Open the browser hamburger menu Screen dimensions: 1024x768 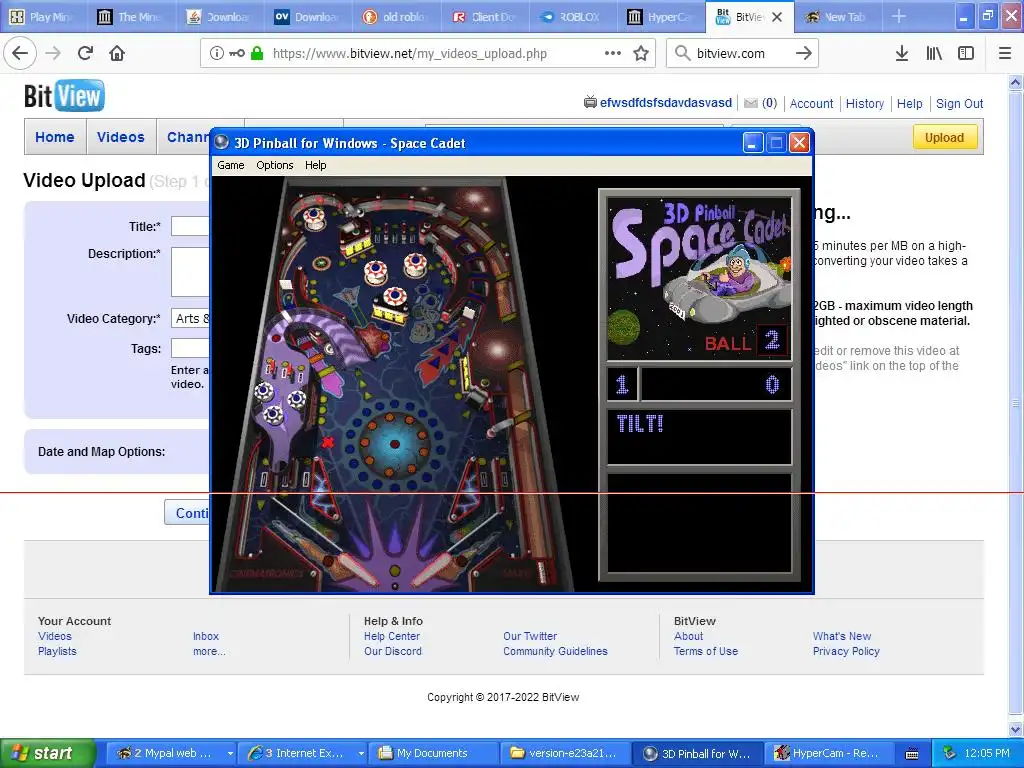pyautogui.click(x=1005, y=54)
